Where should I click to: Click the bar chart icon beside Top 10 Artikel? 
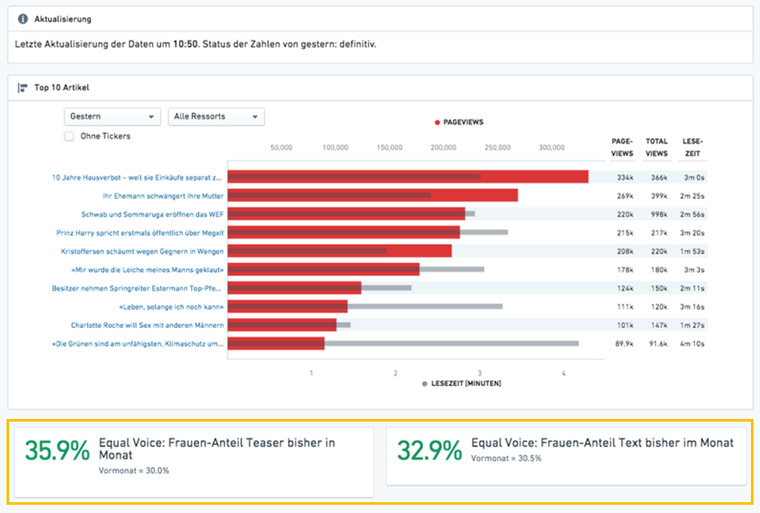click(x=22, y=88)
